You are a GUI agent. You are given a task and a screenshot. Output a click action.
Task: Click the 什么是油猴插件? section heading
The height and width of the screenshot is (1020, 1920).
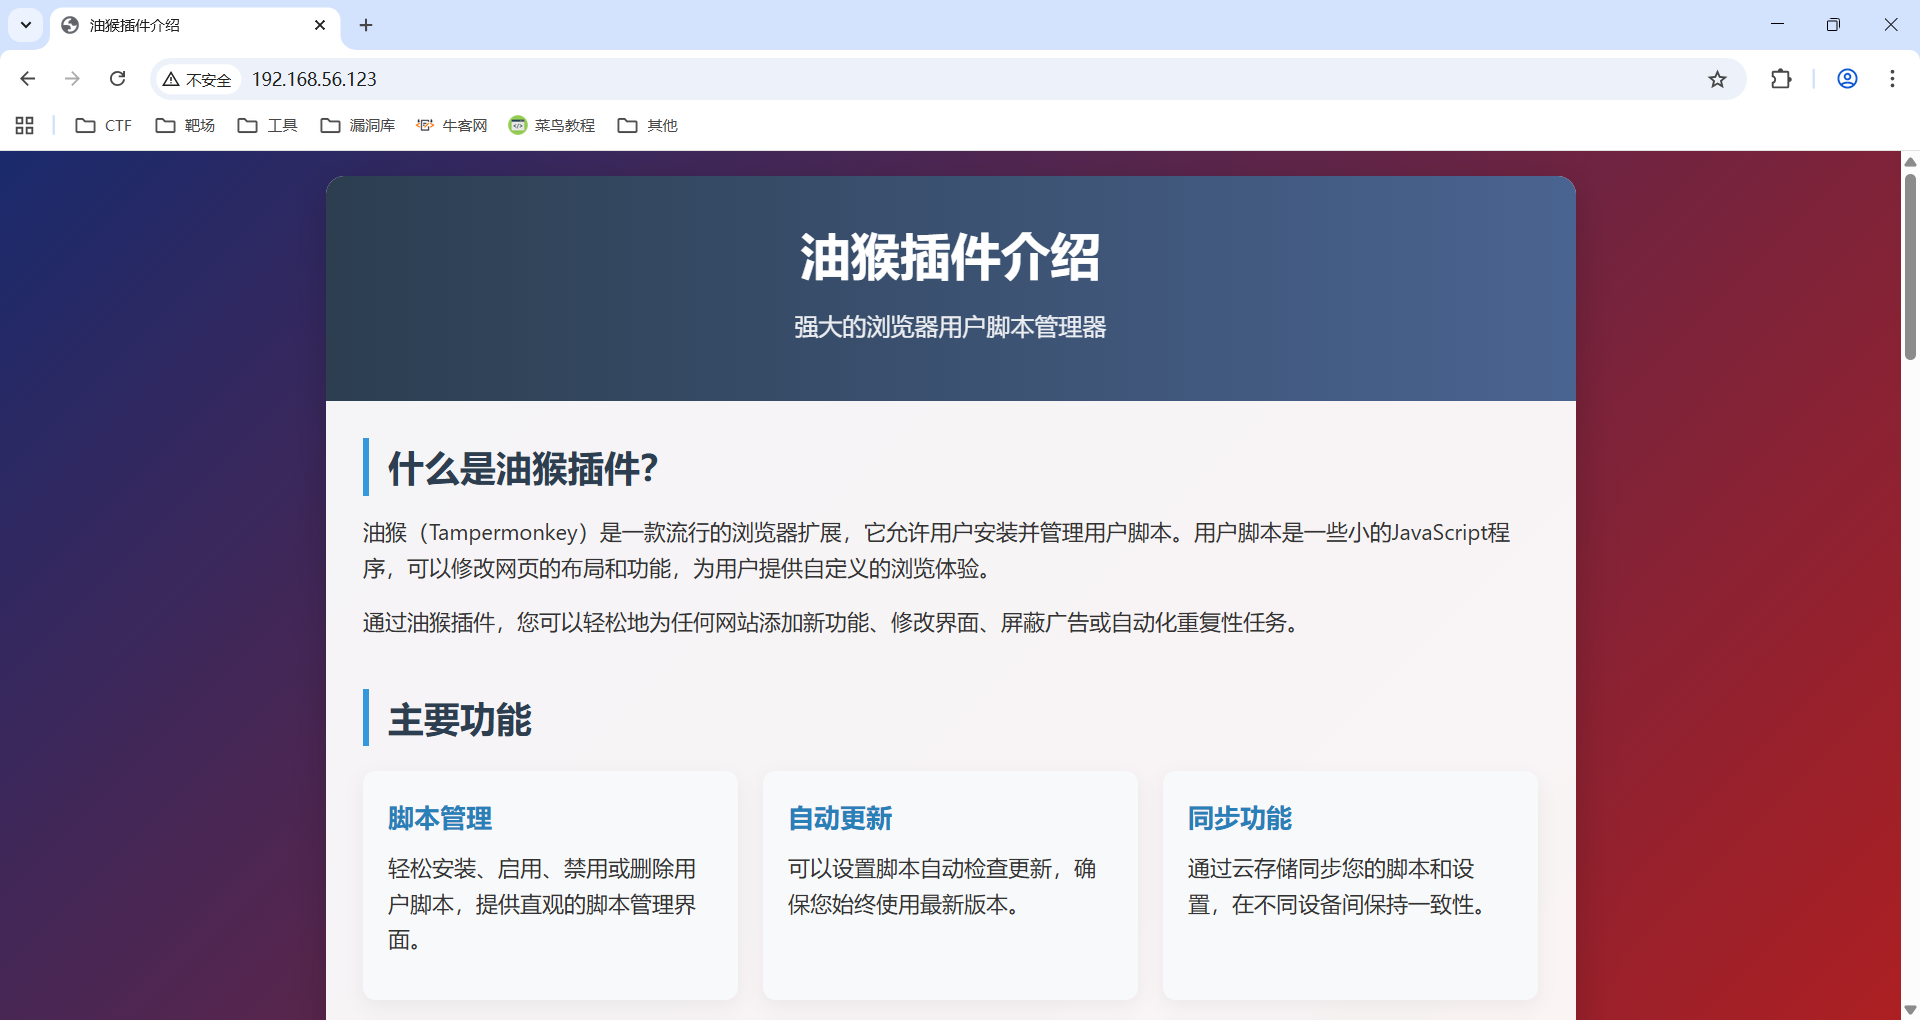[x=523, y=468]
